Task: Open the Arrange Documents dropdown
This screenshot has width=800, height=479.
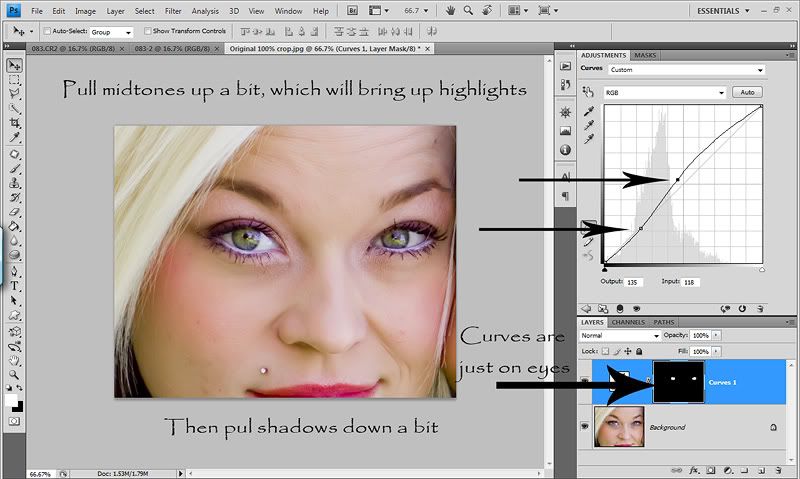Action: click(x=517, y=11)
